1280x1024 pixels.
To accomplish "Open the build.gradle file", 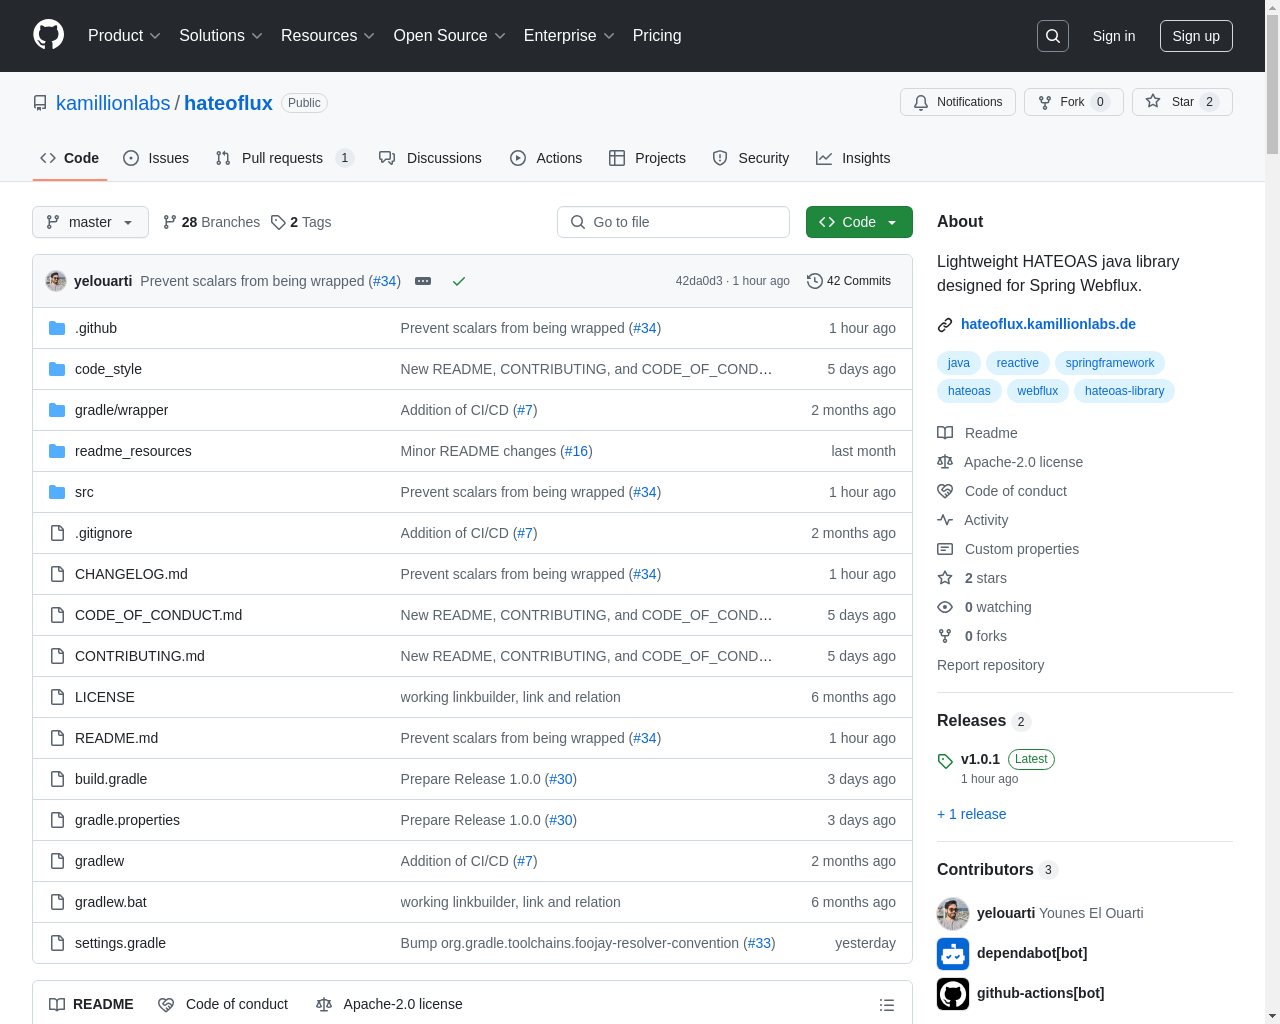I will (x=111, y=779).
